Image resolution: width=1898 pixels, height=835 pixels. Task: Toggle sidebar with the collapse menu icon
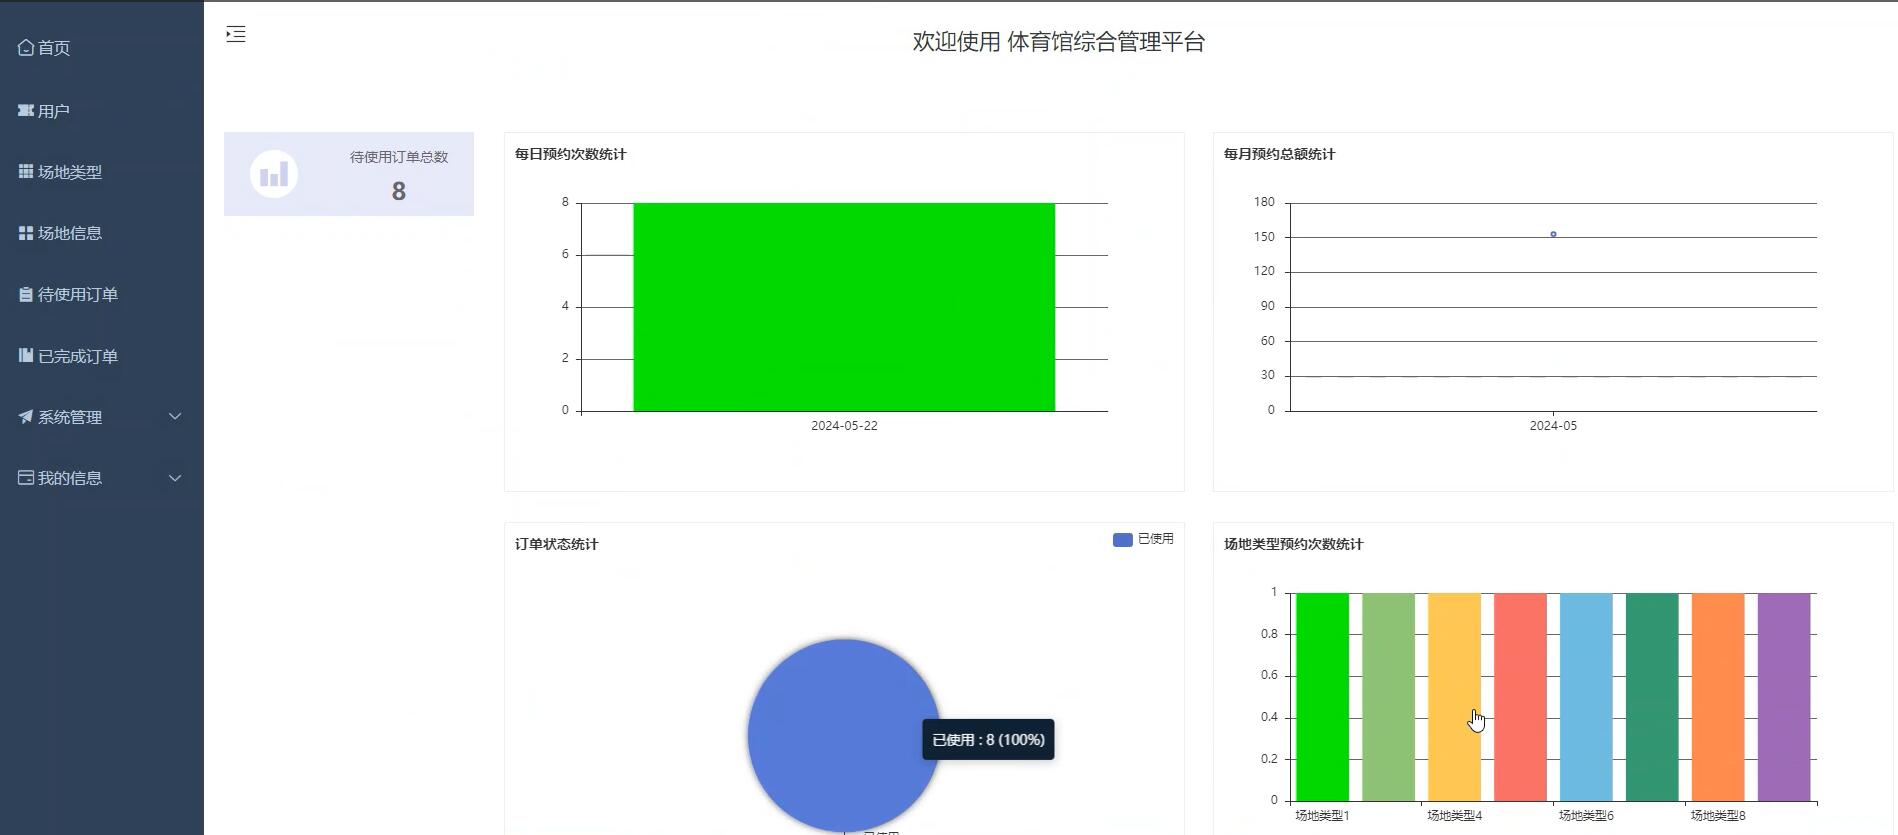[236, 35]
